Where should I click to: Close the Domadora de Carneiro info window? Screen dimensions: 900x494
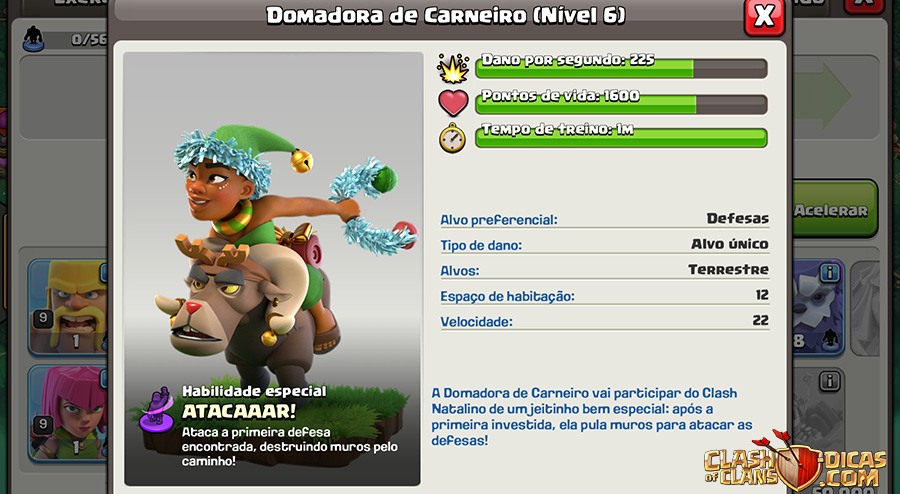pos(764,16)
